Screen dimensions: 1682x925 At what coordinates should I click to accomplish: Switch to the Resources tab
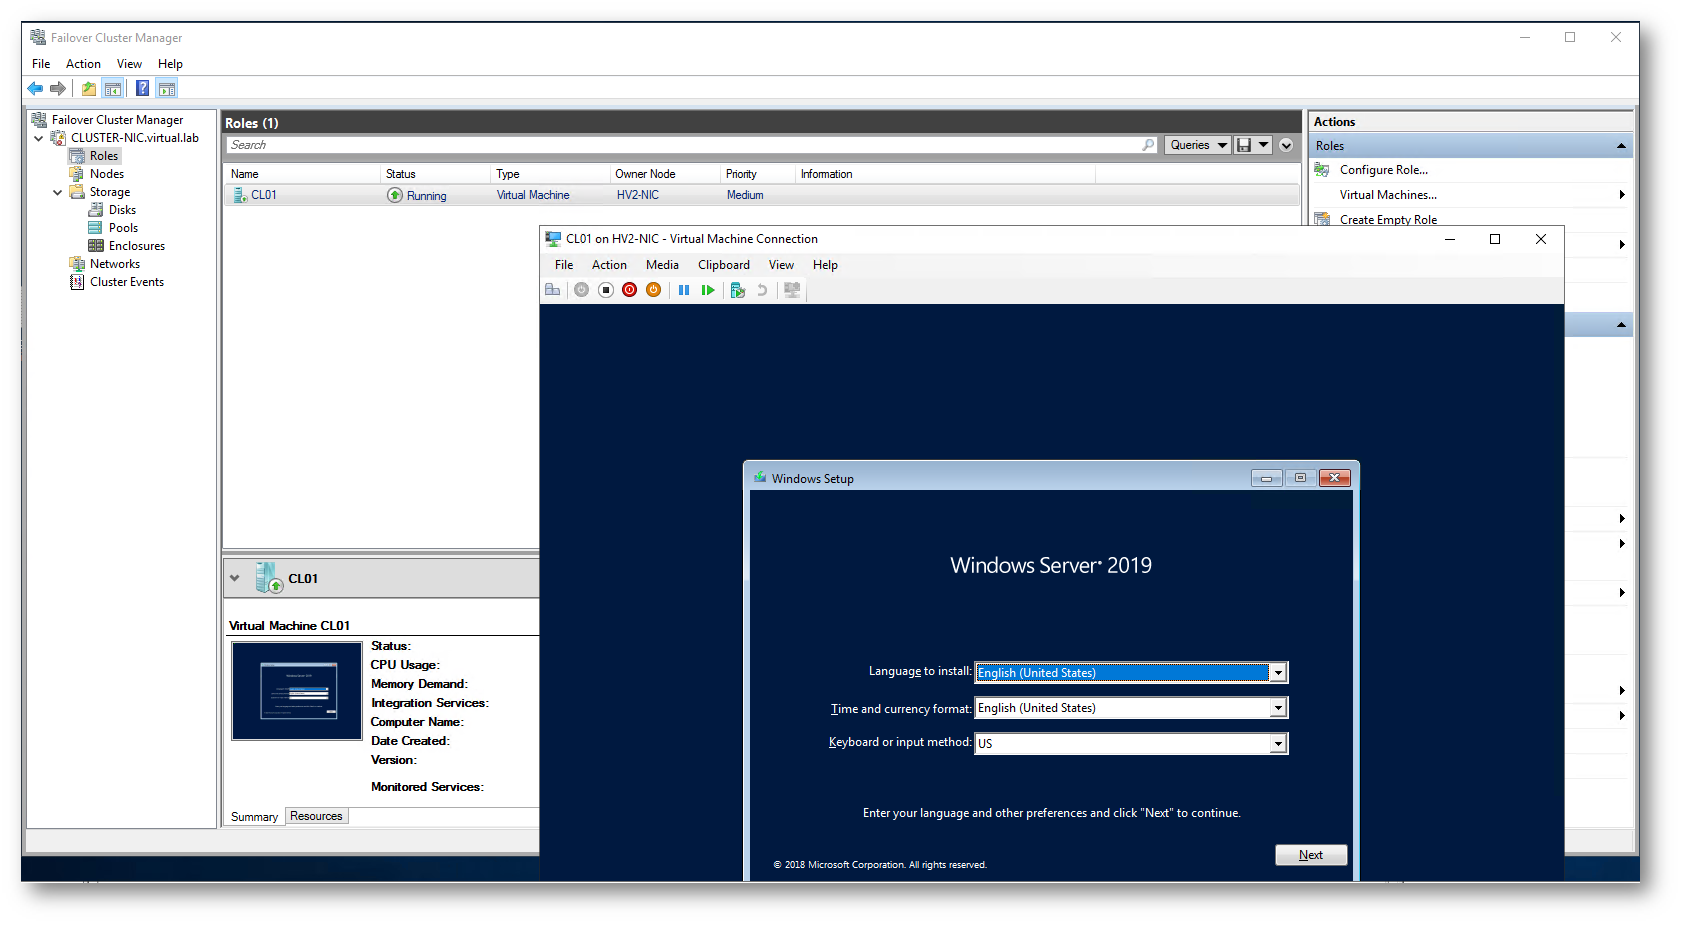(x=316, y=816)
